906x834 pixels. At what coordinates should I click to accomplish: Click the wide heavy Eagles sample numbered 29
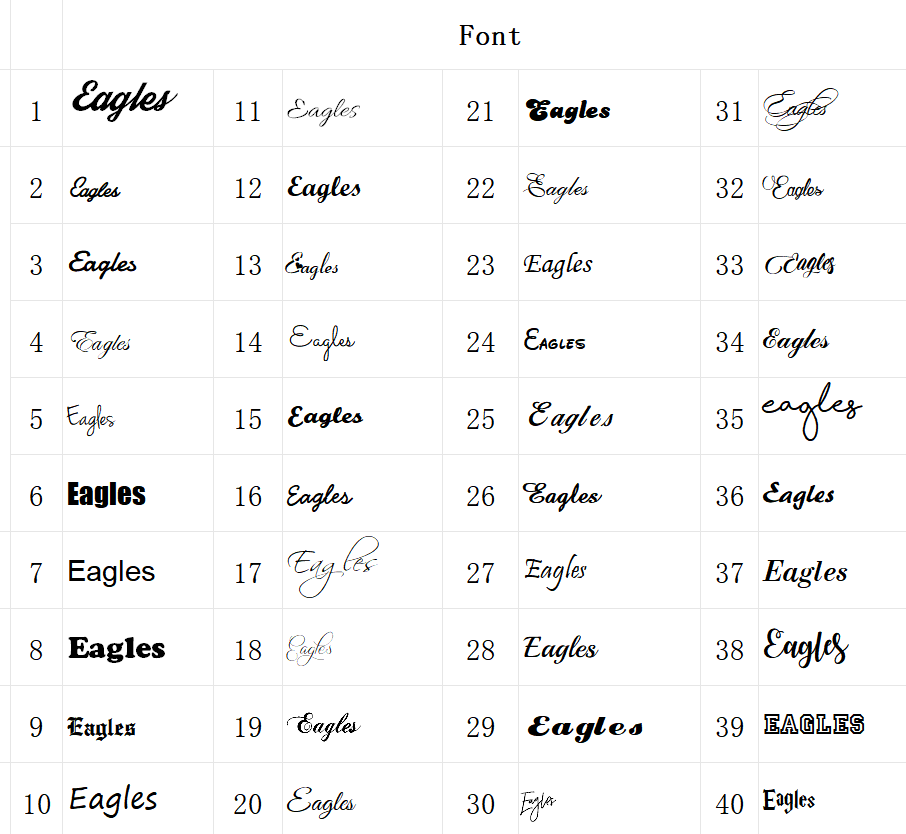point(585,727)
